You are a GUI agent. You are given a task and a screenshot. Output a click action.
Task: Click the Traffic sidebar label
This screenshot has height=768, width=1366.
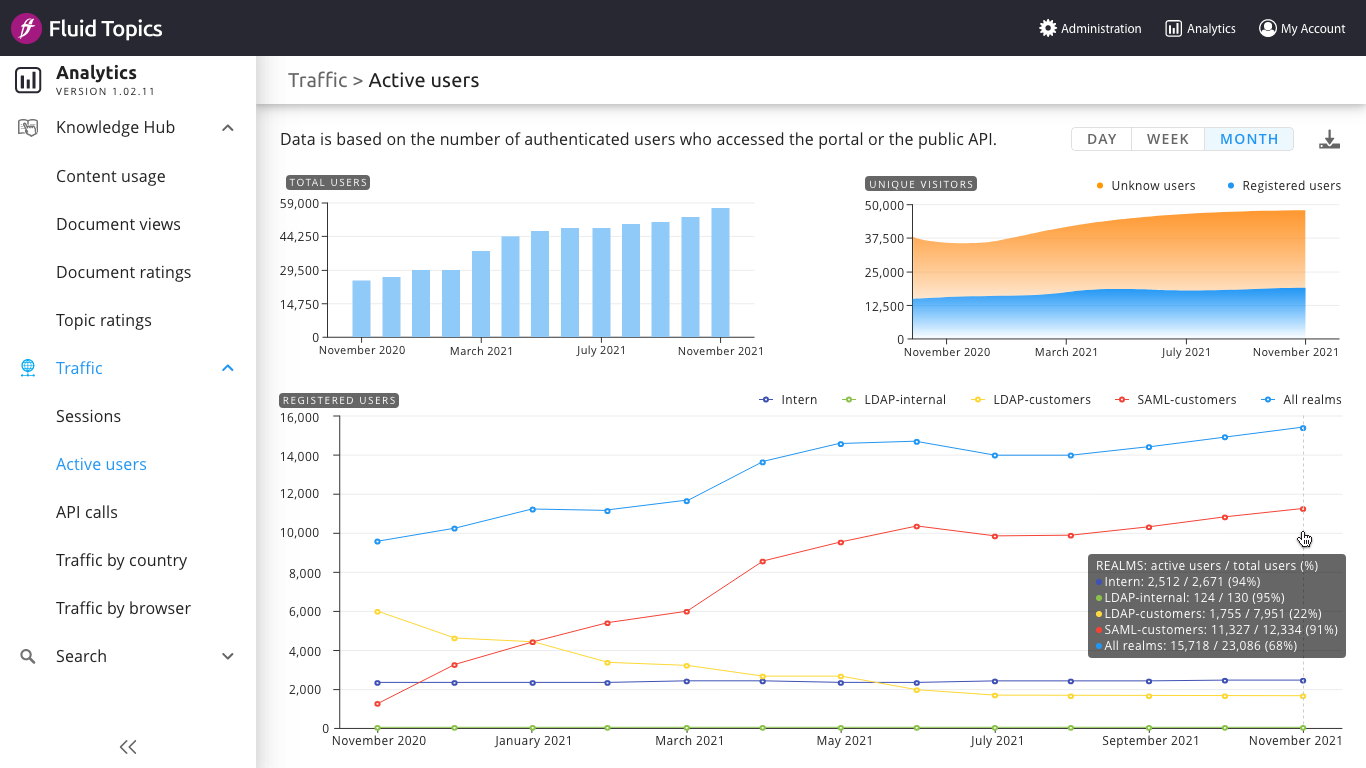(79, 368)
